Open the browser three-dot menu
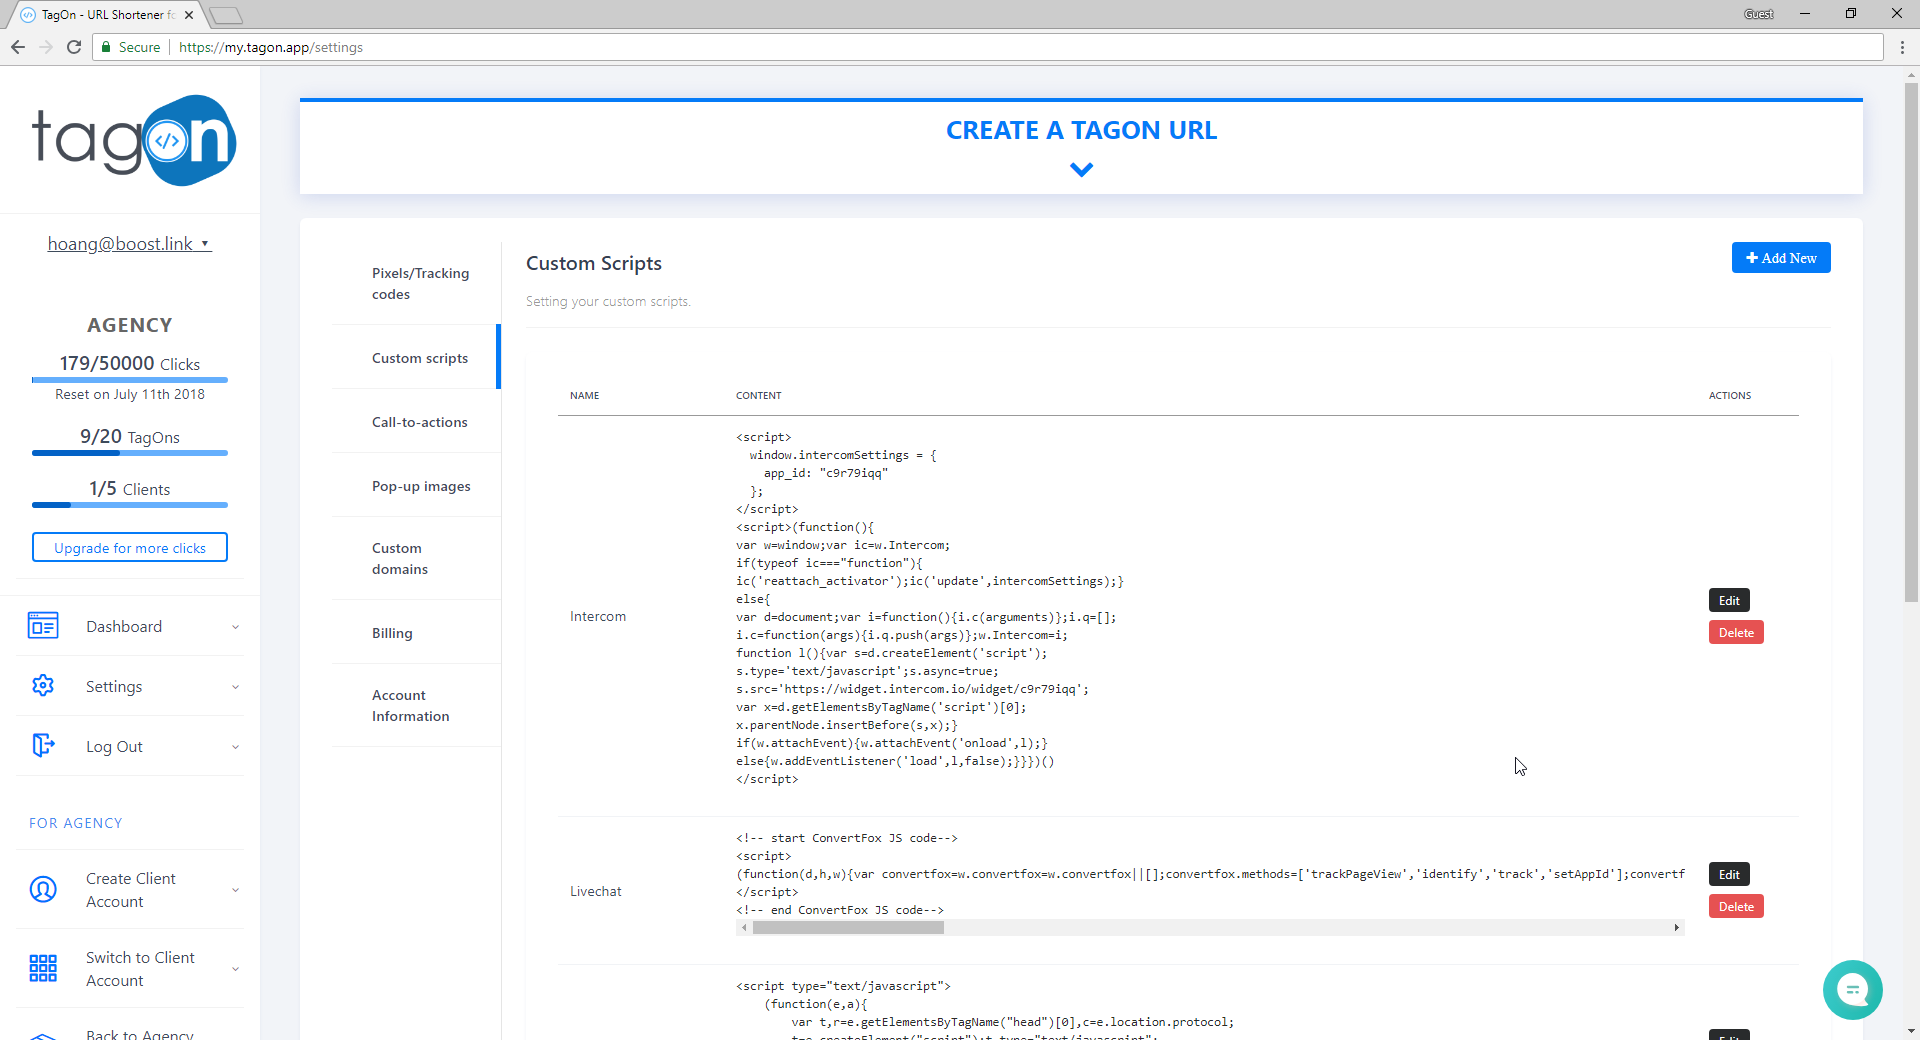The width and height of the screenshot is (1920, 1040). point(1902,47)
